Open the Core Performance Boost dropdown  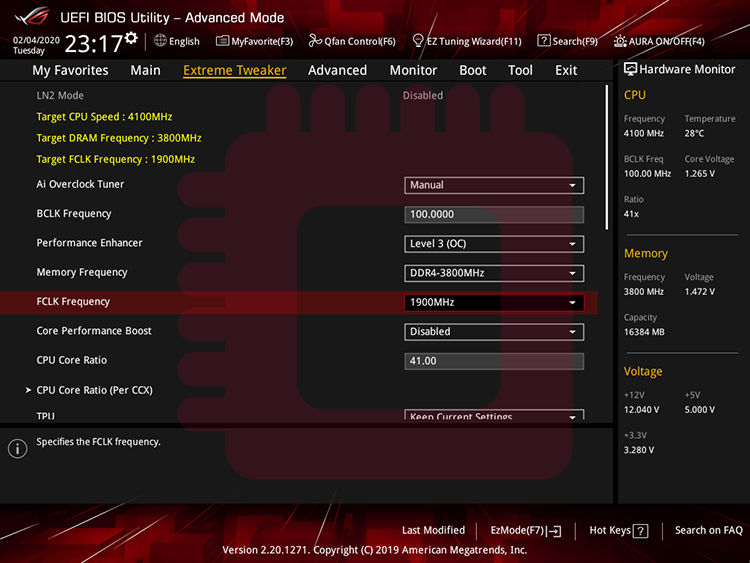pos(494,332)
